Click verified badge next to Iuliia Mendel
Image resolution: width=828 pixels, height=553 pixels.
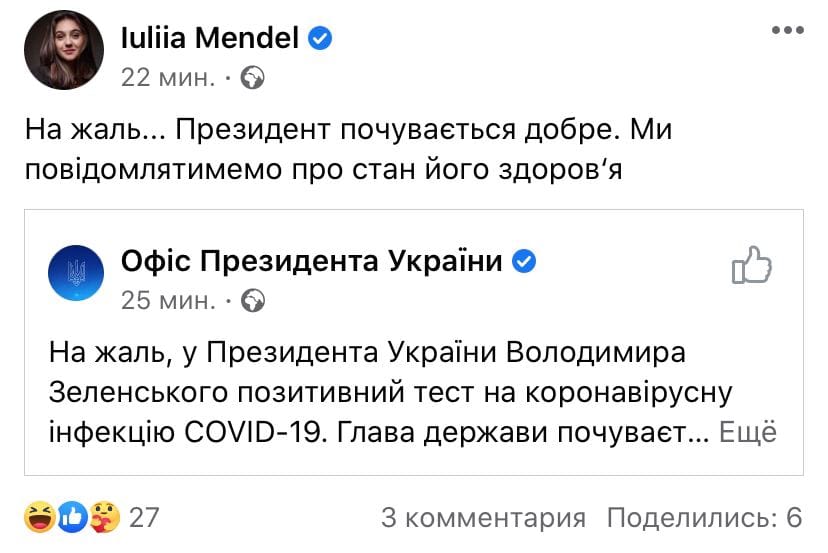click(321, 39)
